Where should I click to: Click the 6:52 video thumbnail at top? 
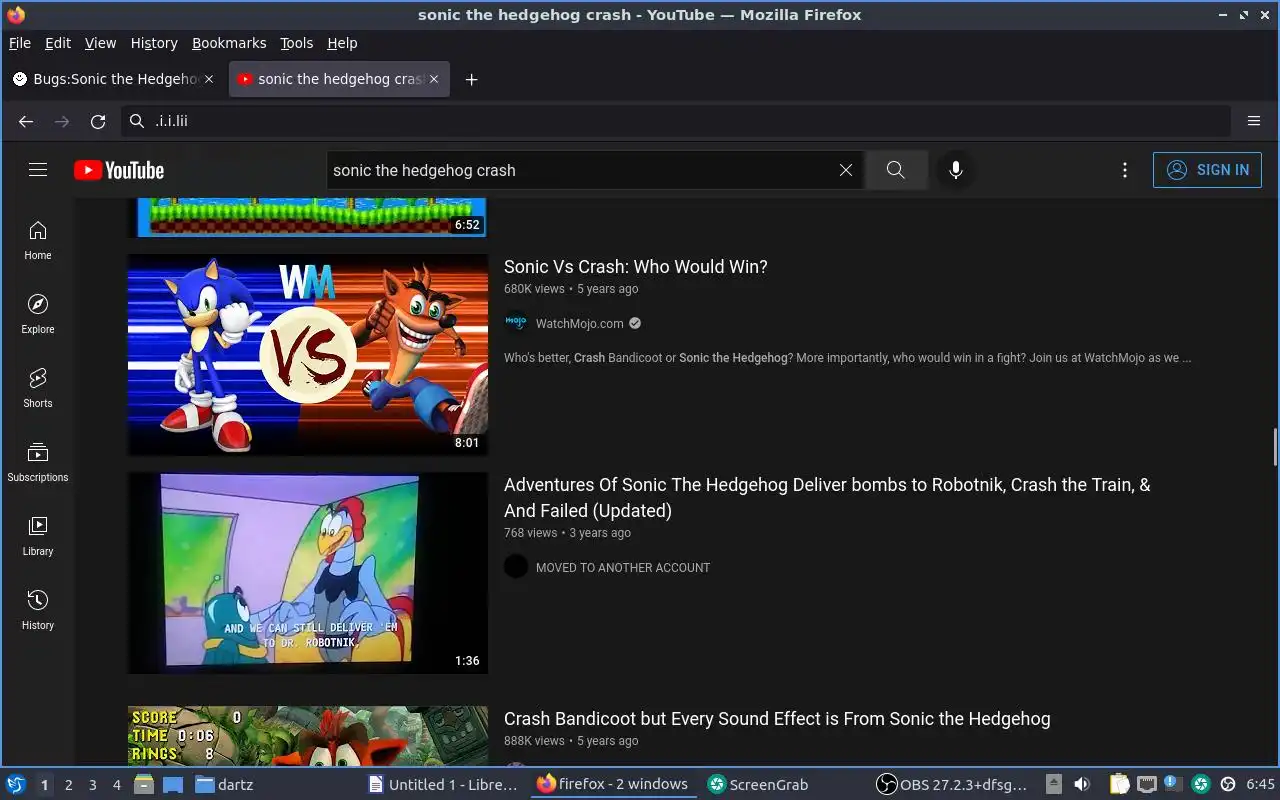pos(308,218)
